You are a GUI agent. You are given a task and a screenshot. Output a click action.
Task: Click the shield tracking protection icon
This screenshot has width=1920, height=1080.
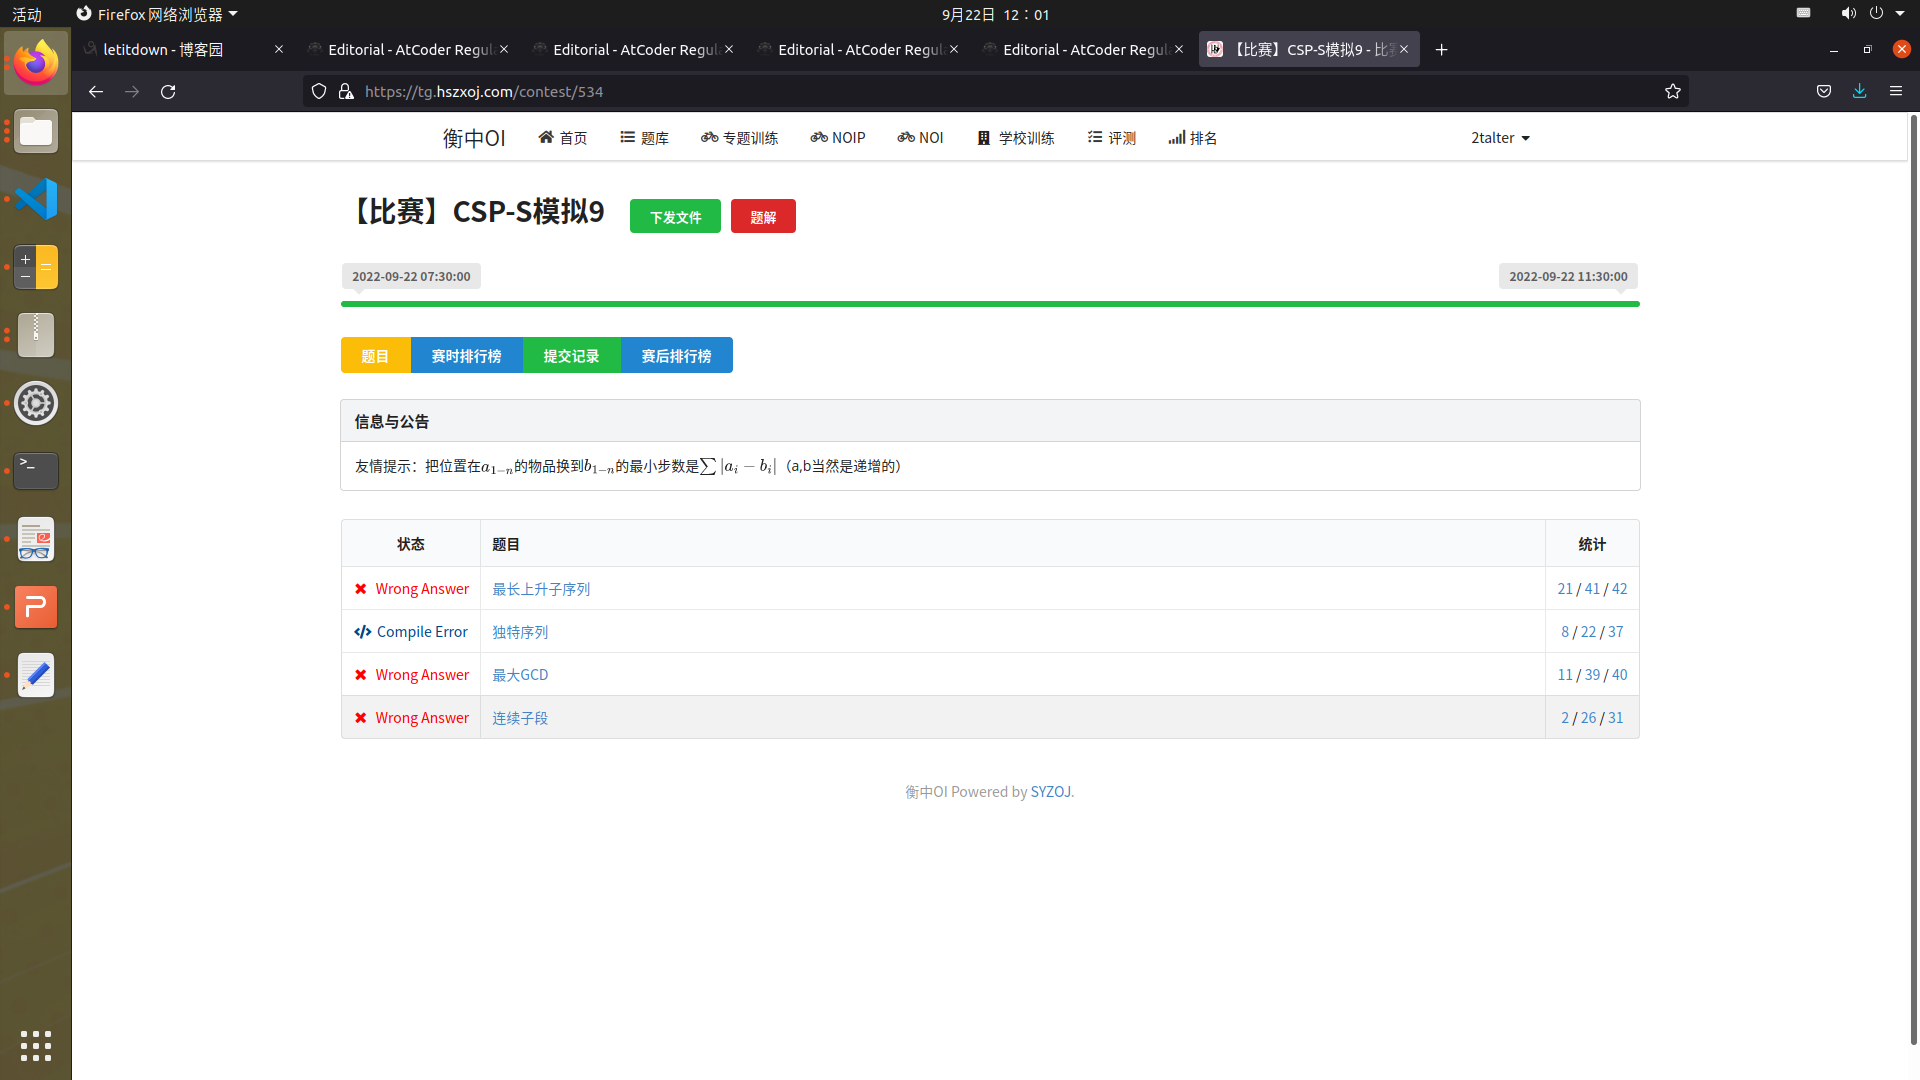319,91
